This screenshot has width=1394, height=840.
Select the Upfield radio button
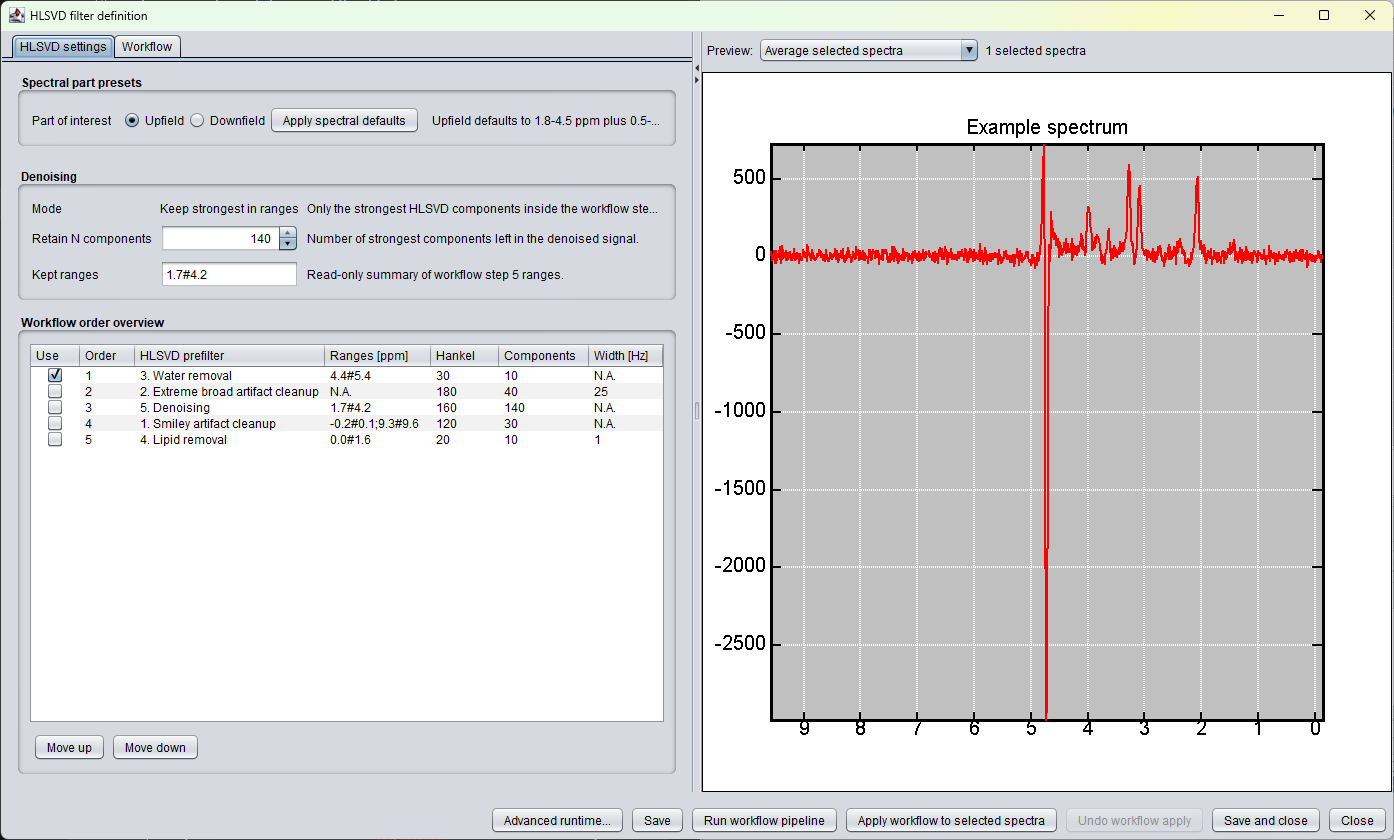pos(132,120)
